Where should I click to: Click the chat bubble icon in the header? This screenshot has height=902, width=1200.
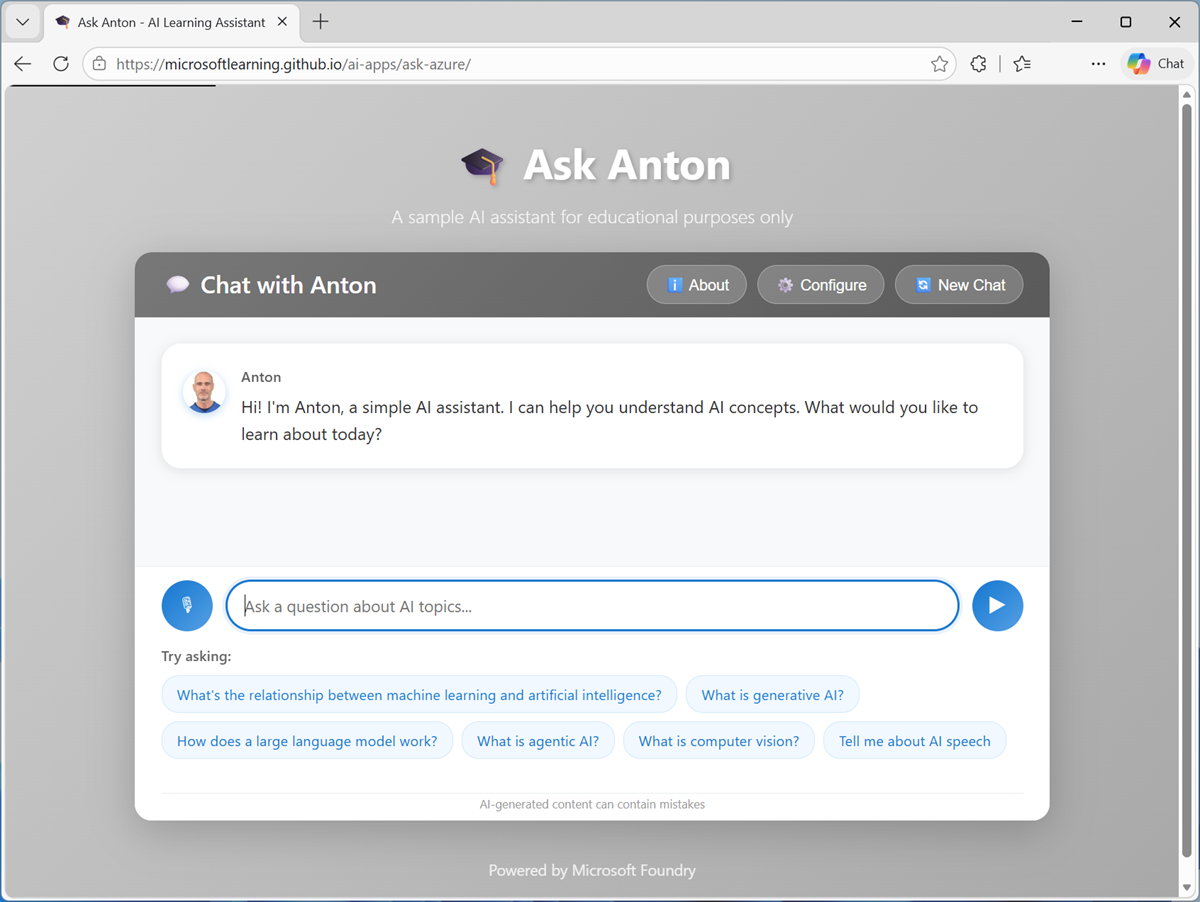point(177,283)
